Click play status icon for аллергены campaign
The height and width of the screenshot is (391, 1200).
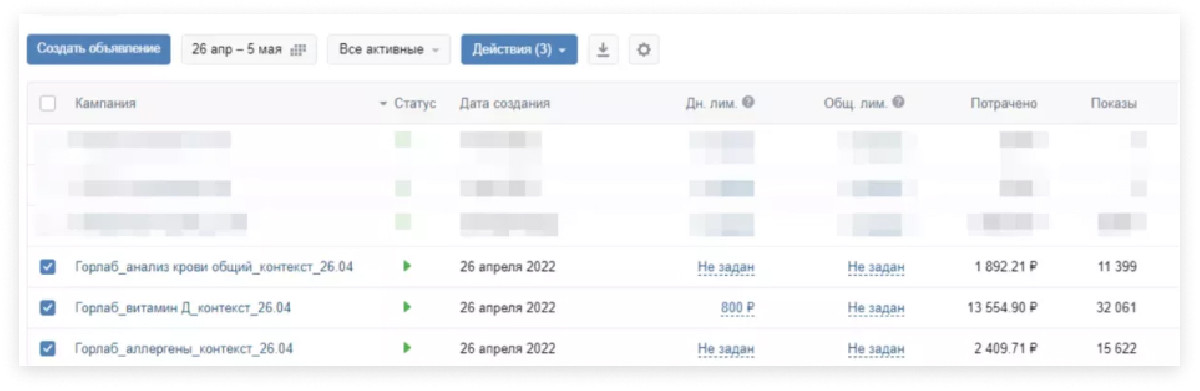pos(407,348)
